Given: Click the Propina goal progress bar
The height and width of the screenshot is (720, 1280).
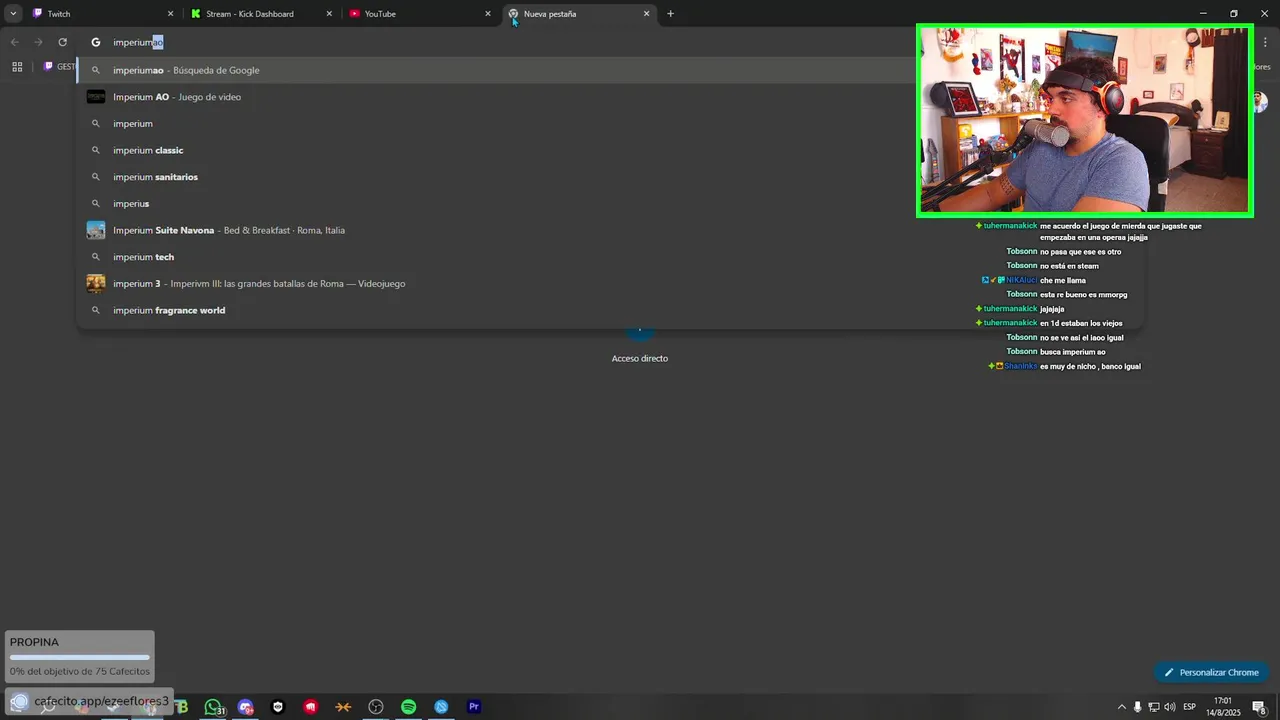Looking at the screenshot, I should coord(79,657).
